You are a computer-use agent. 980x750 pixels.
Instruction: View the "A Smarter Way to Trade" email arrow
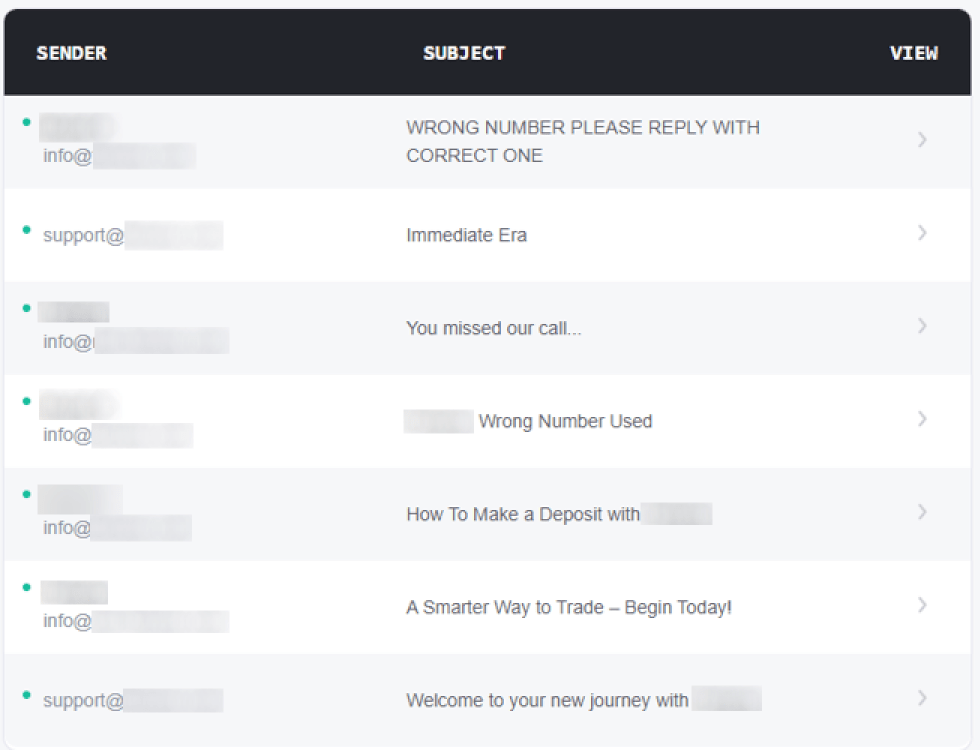(922, 605)
